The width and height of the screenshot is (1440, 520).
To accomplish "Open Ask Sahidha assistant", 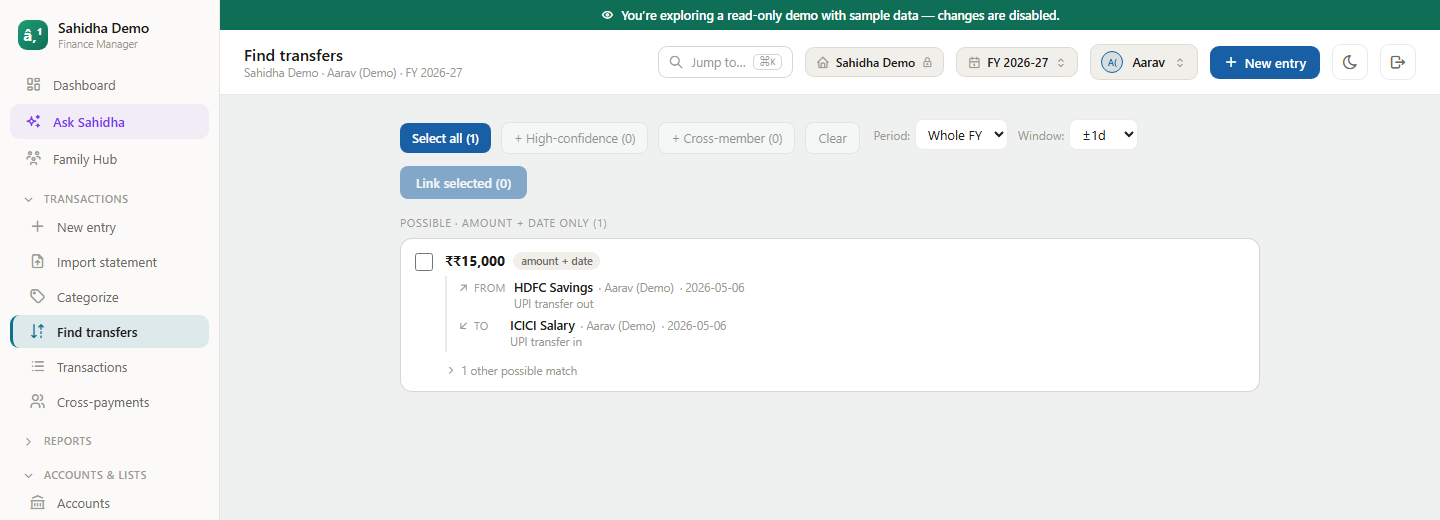I will pyautogui.click(x=110, y=122).
